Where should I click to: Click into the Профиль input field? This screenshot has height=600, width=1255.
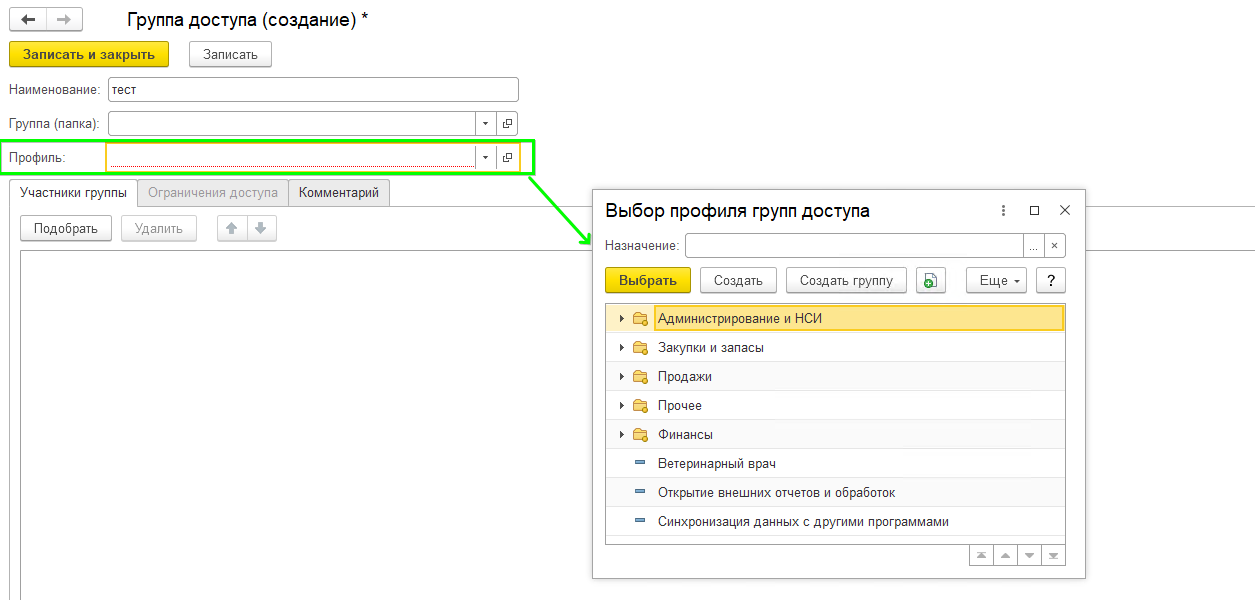(291, 157)
